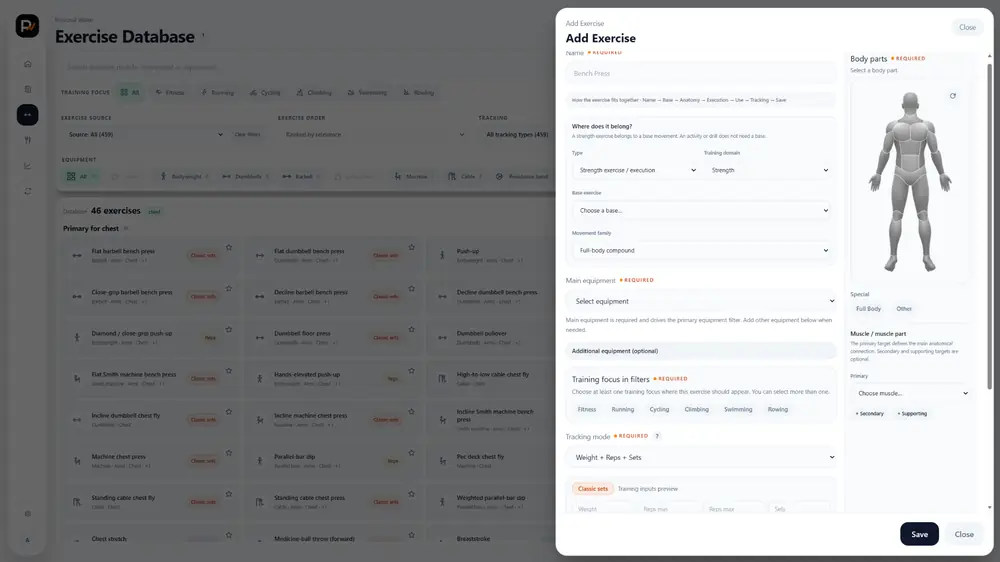Click the Tracking mode help question mark
Viewport: 1000px width, 562px height.
pyautogui.click(x=657, y=436)
